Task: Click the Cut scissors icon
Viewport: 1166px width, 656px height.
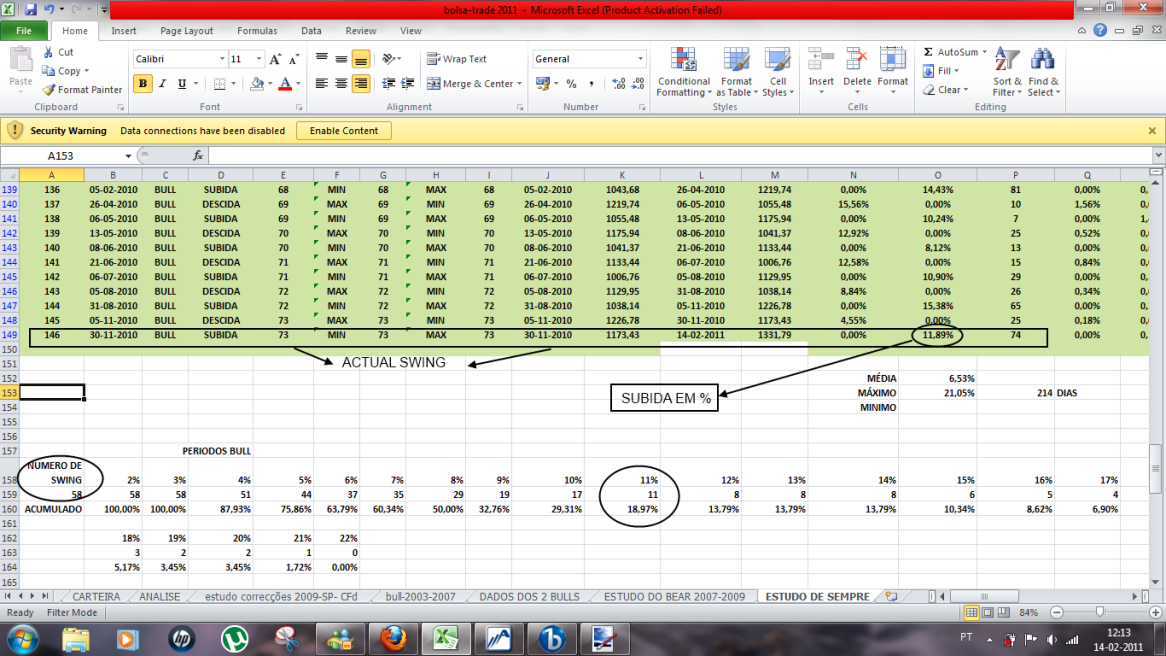Action: pos(49,52)
